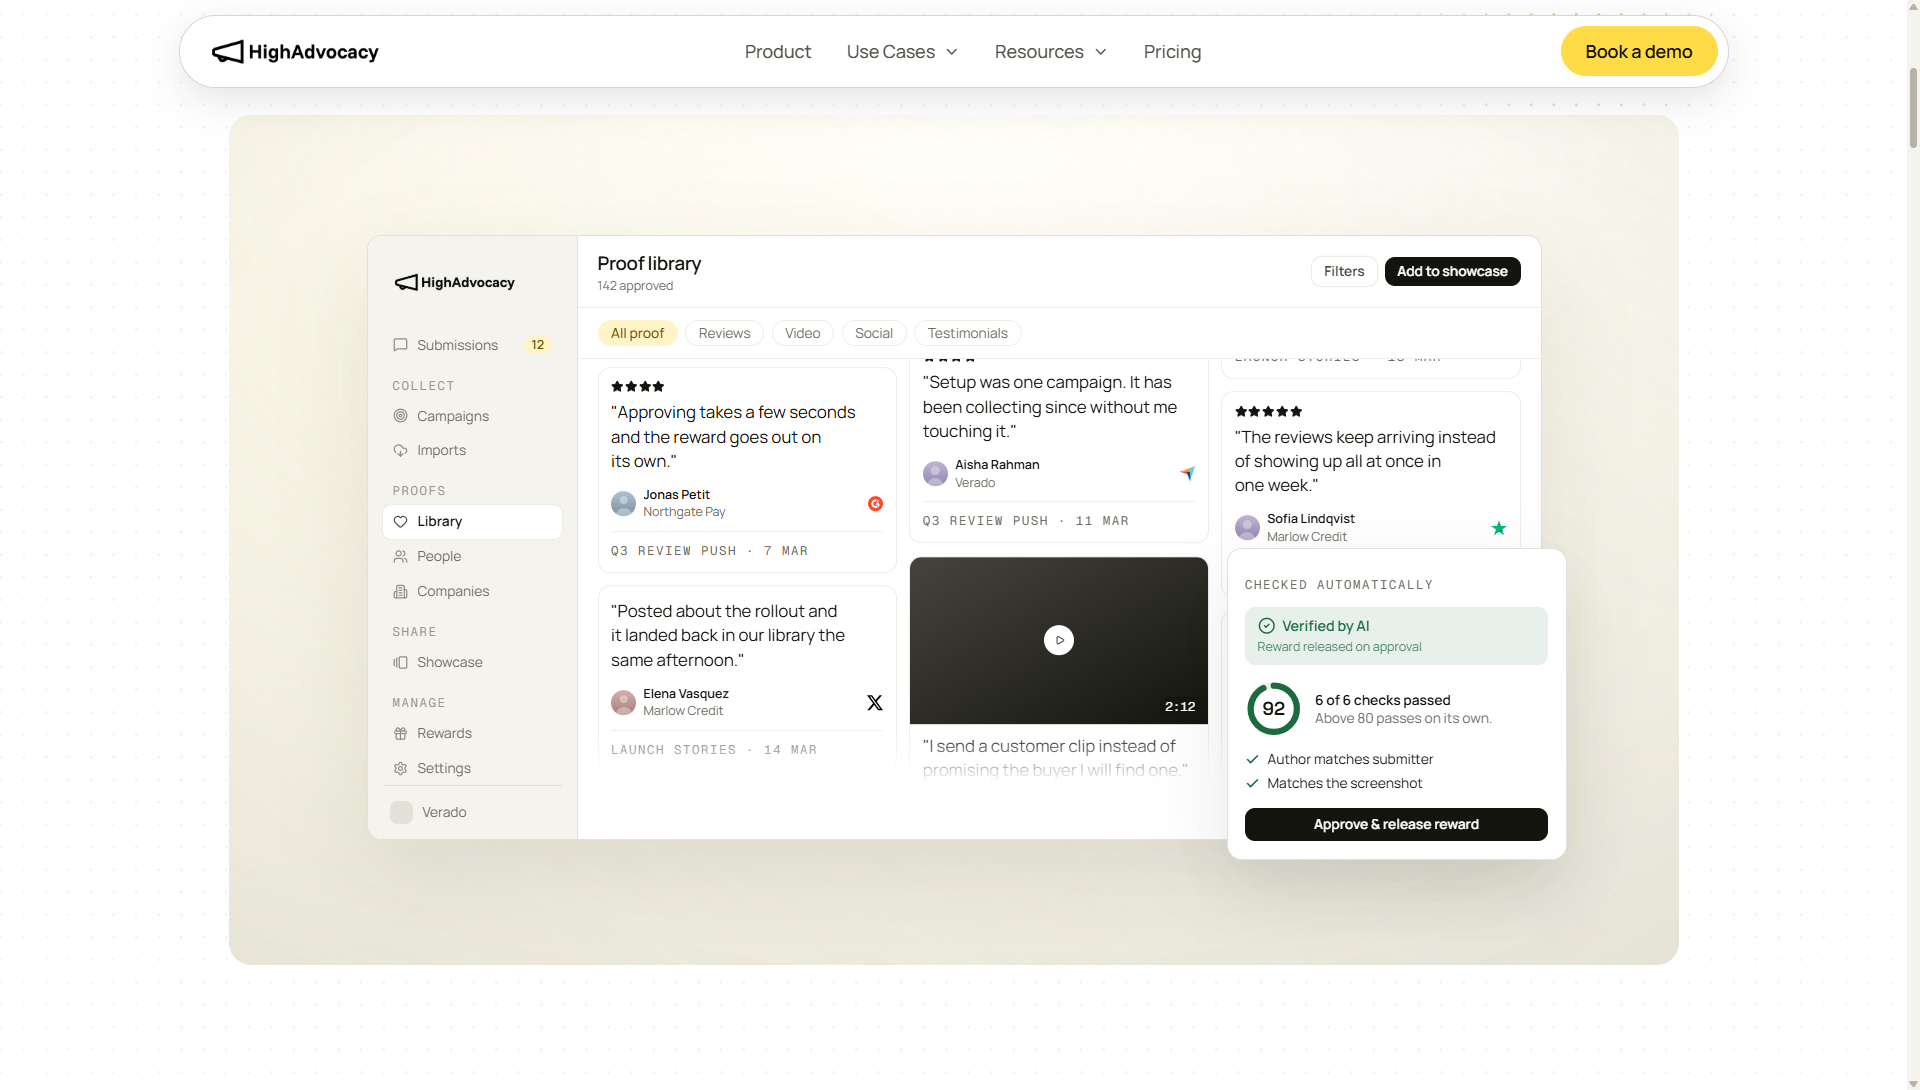Click '6 of 6 checks passed' text

1382,701
